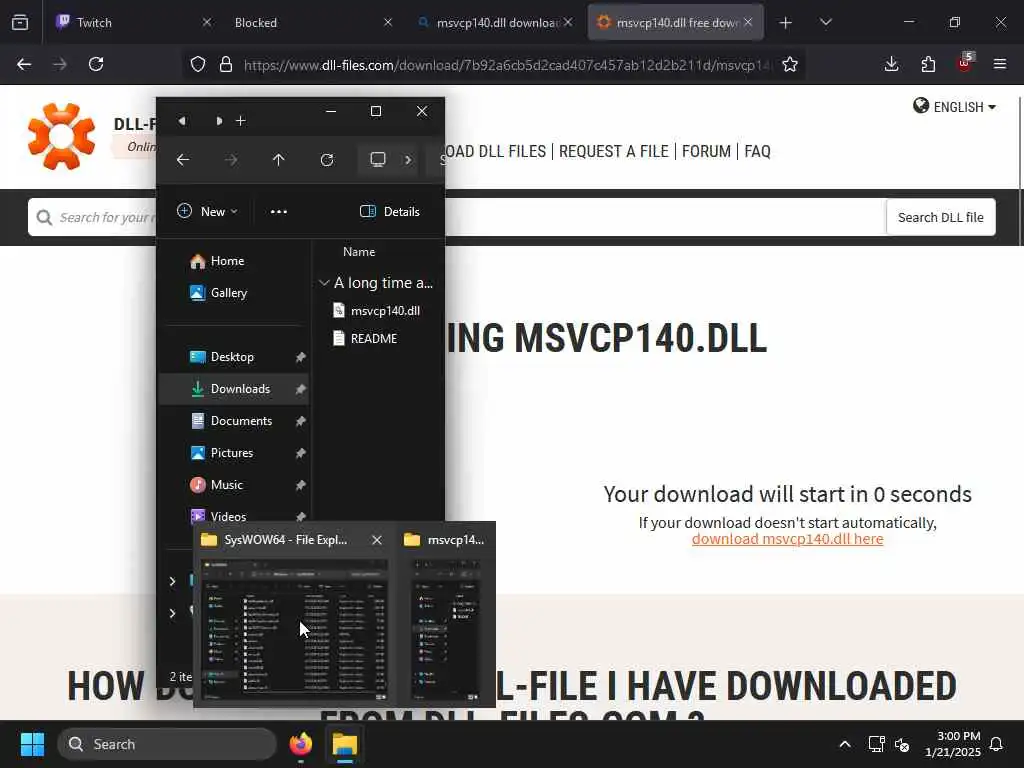Expand breadcrumb chevron in address bar
Viewport: 1024px width, 768px height.
click(x=408, y=160)
